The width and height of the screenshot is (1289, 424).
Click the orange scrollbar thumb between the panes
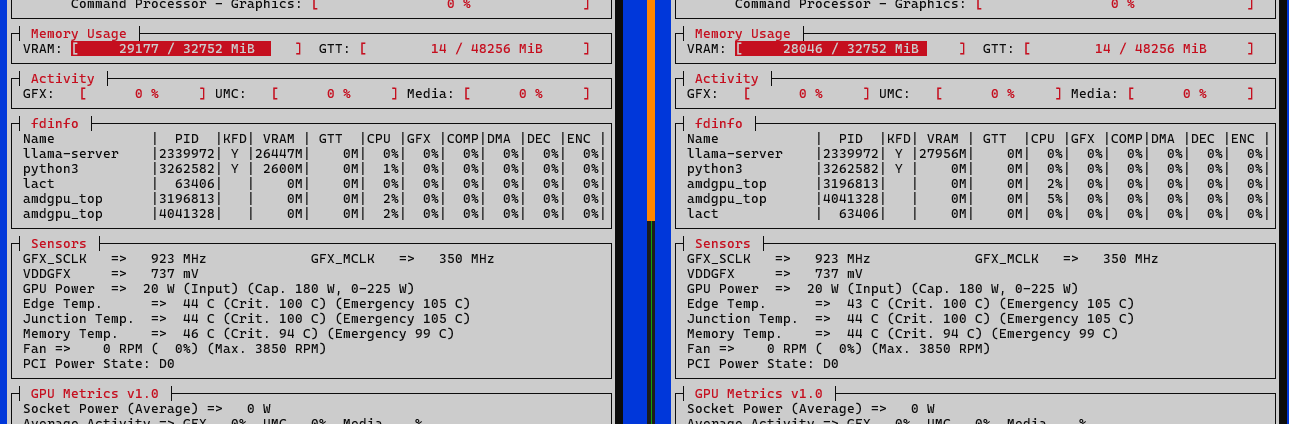point(651,110)
